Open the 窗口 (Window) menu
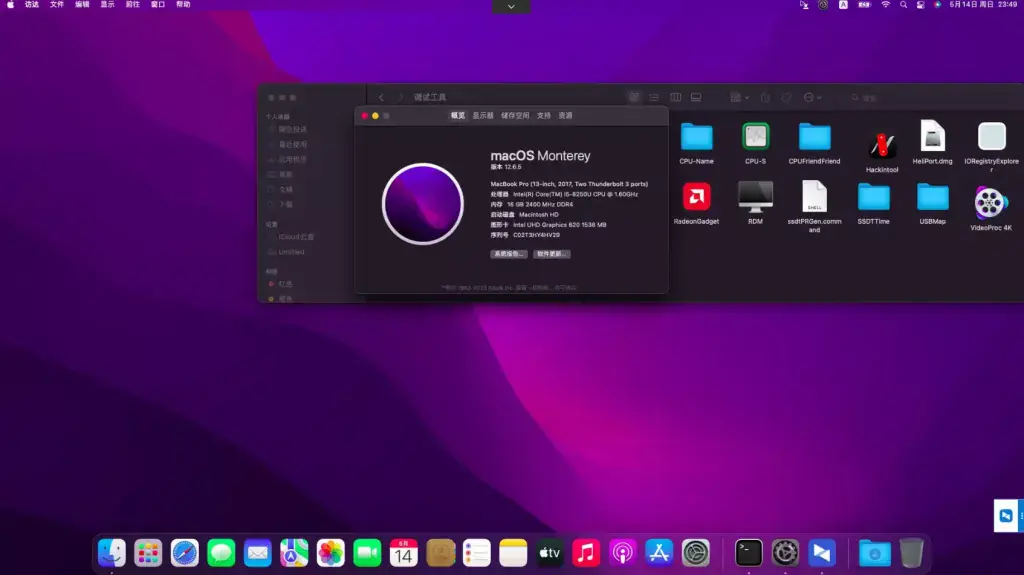Screen dimensions: 1024x575 (x=158, y=5)
